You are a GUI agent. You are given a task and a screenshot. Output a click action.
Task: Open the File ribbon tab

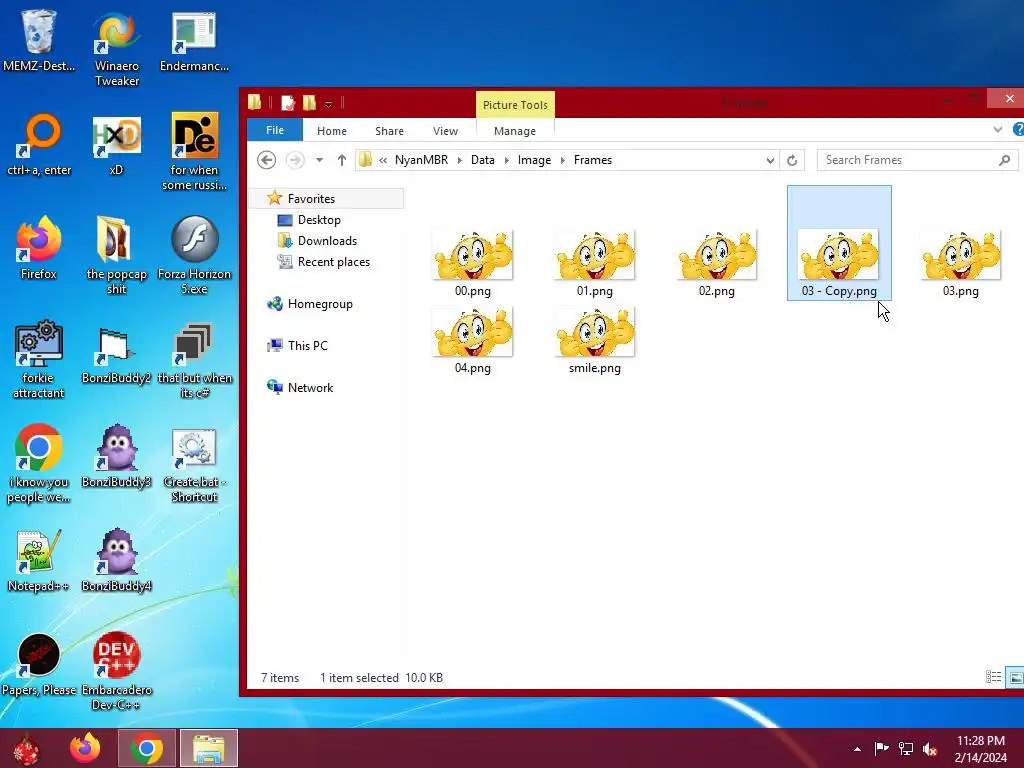click(x=275, y=130)
